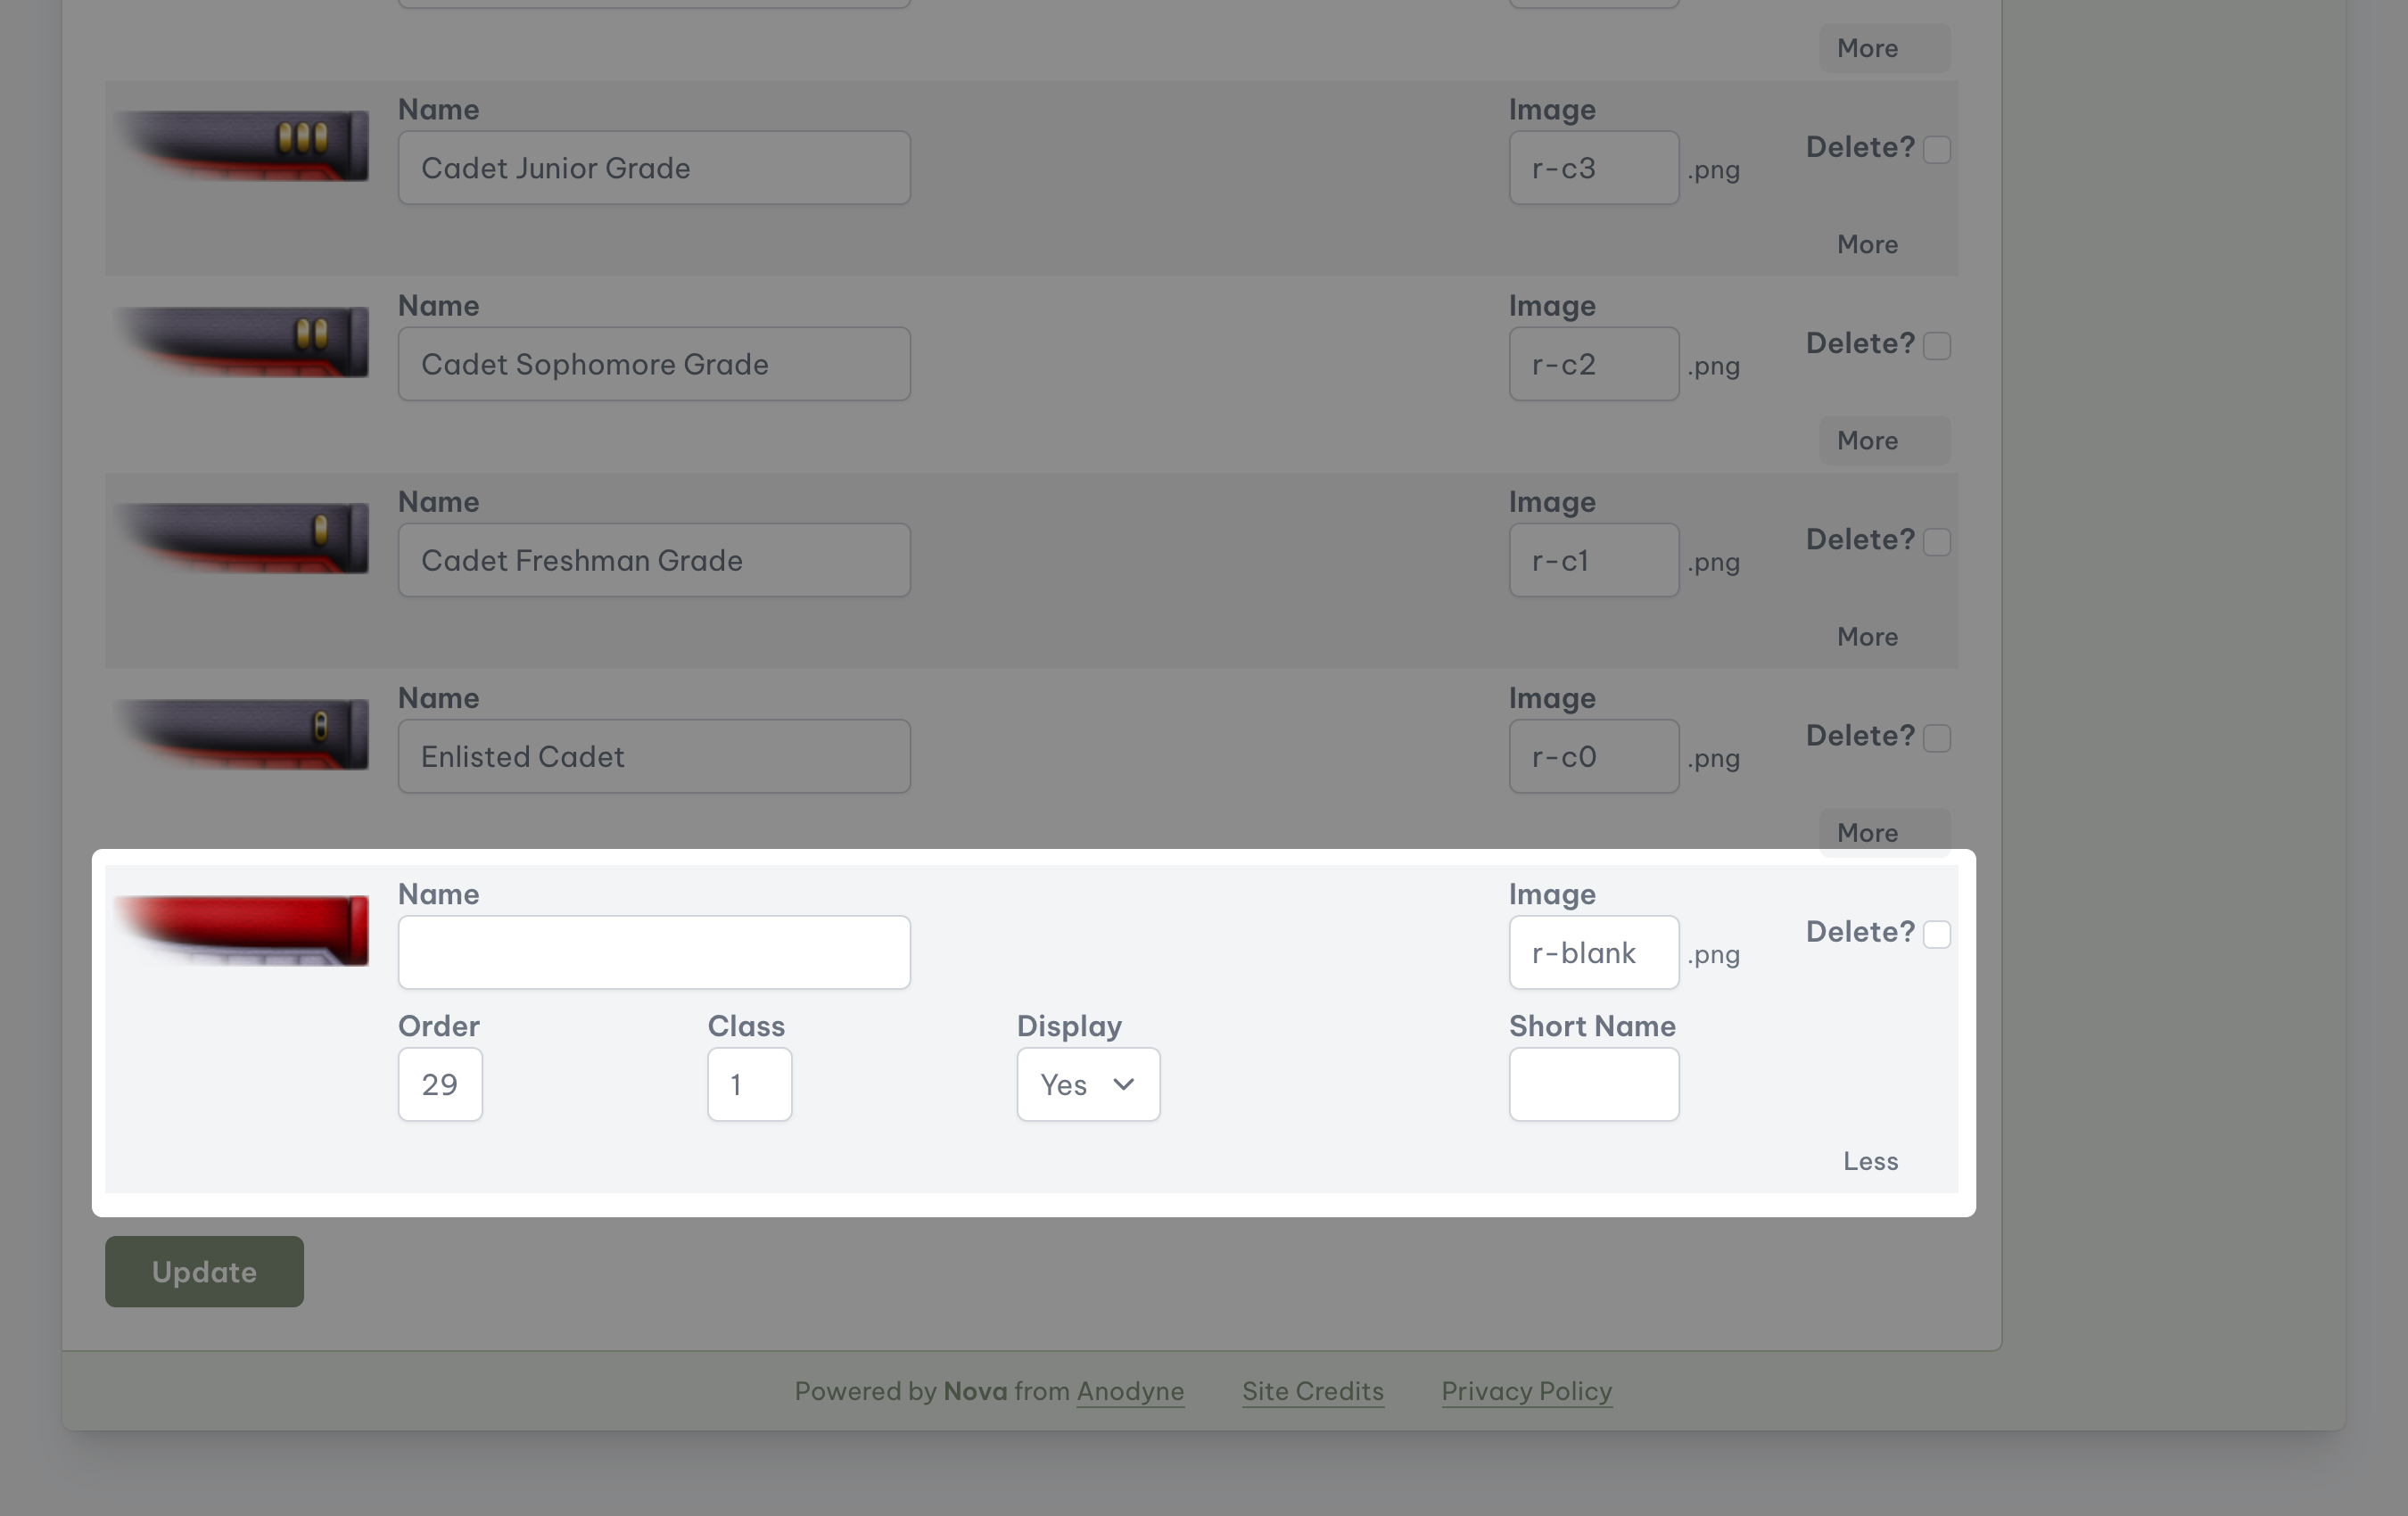Click the empty Name field for blank rank

click(x=654, y=952)
